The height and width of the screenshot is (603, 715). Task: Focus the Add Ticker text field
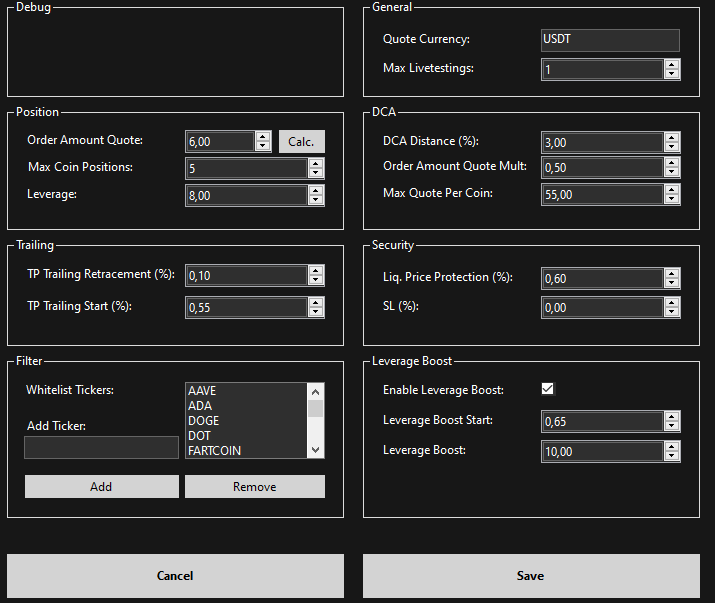click(101, 447)
